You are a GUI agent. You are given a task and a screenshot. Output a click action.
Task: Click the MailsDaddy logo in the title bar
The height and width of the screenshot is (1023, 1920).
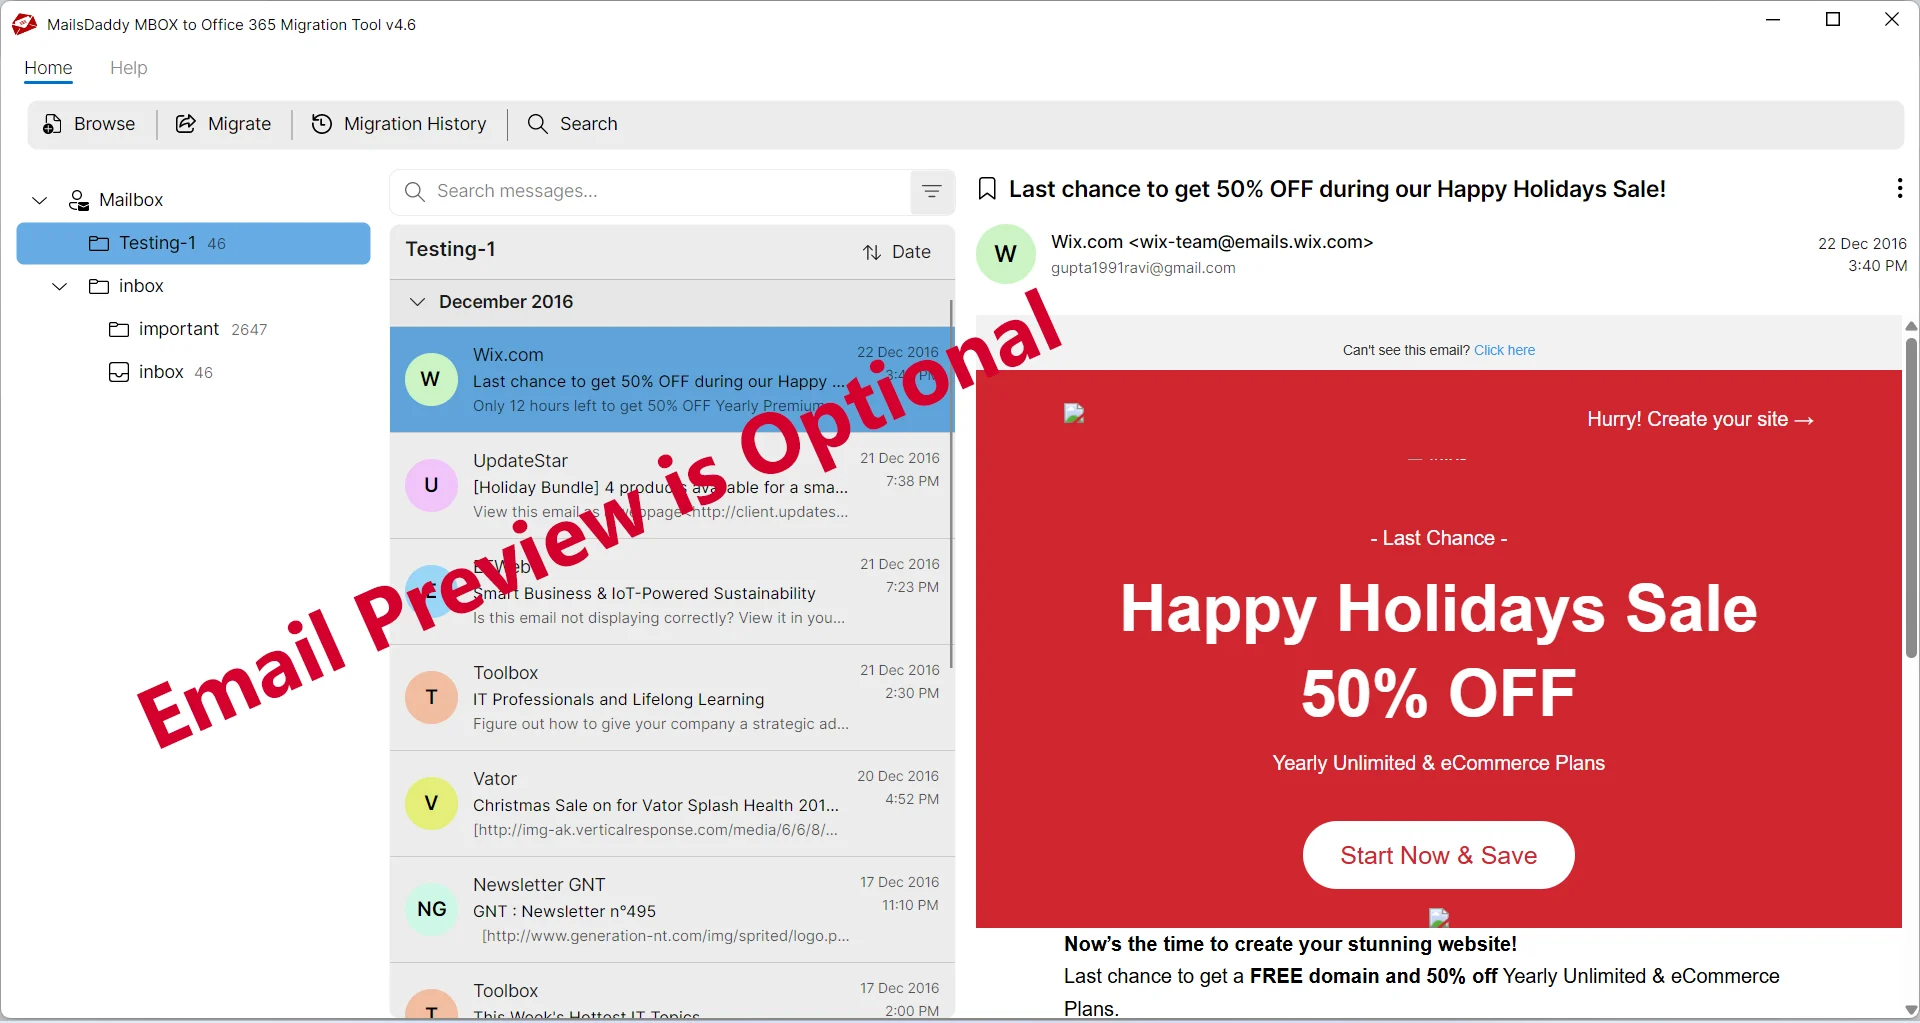click(x=22, y=24)
